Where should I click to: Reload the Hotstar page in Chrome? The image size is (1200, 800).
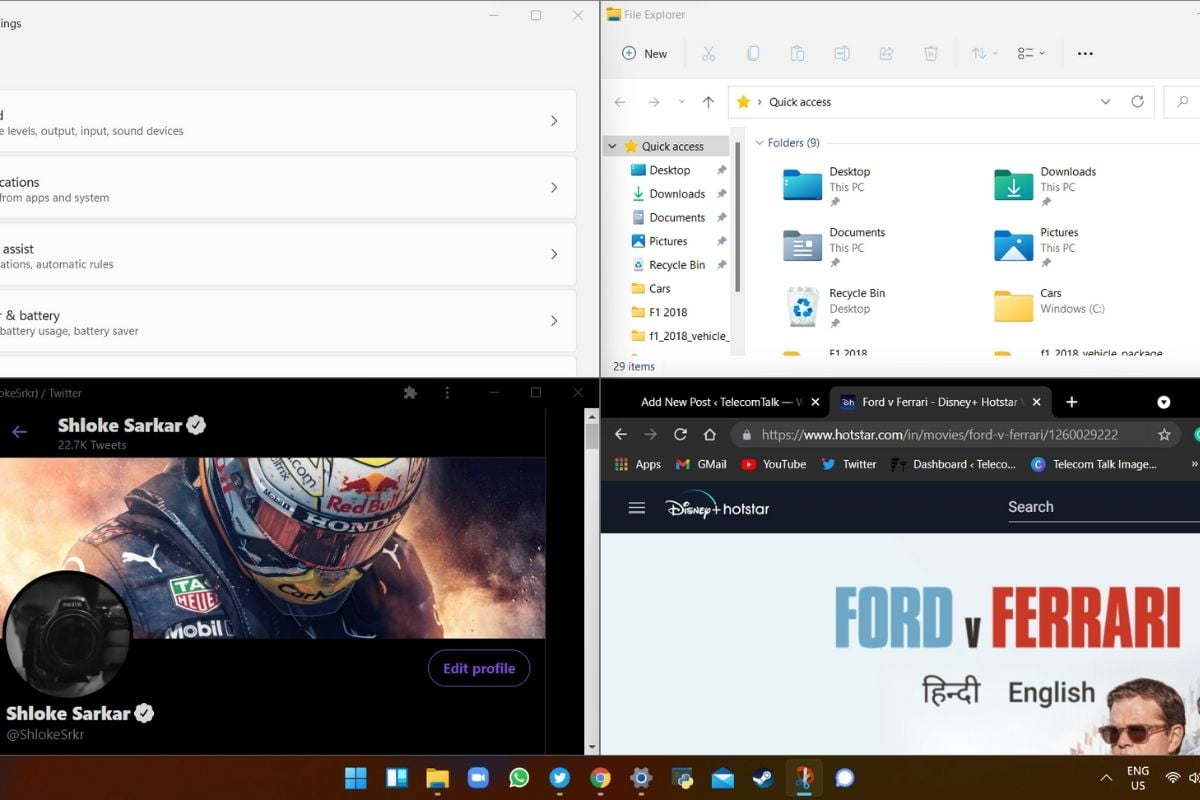coord(680,434)
